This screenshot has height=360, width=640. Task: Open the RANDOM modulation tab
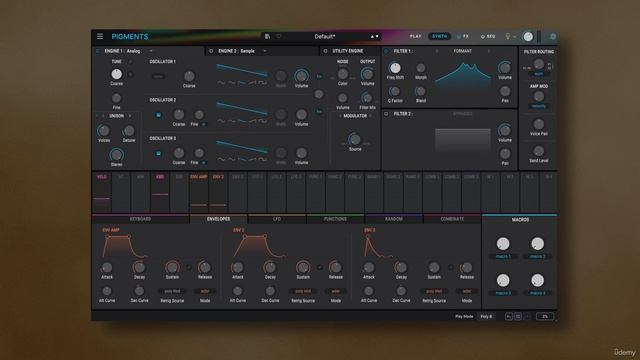coord(394,219)
